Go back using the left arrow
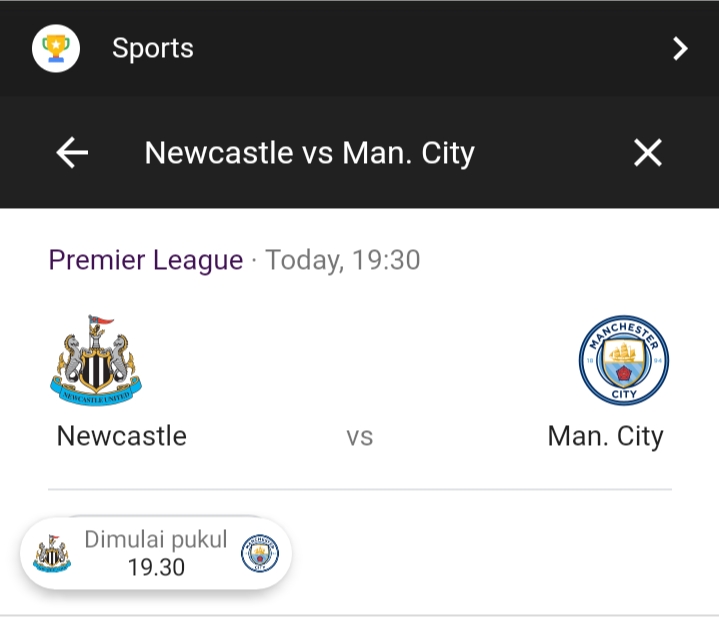Viewport: 719px width, 620px height. pos(72,153)
